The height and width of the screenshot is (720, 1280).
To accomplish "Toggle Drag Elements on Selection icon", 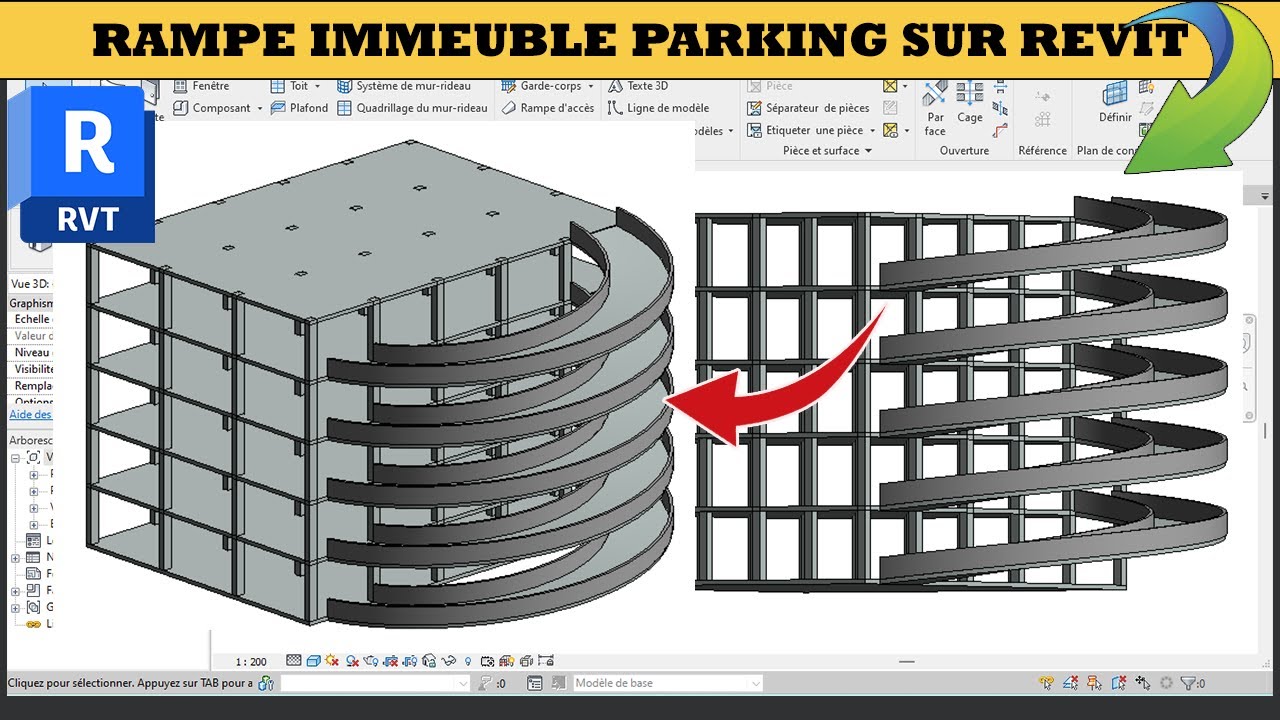I will pyautogui.click(x=1143, y=683).
